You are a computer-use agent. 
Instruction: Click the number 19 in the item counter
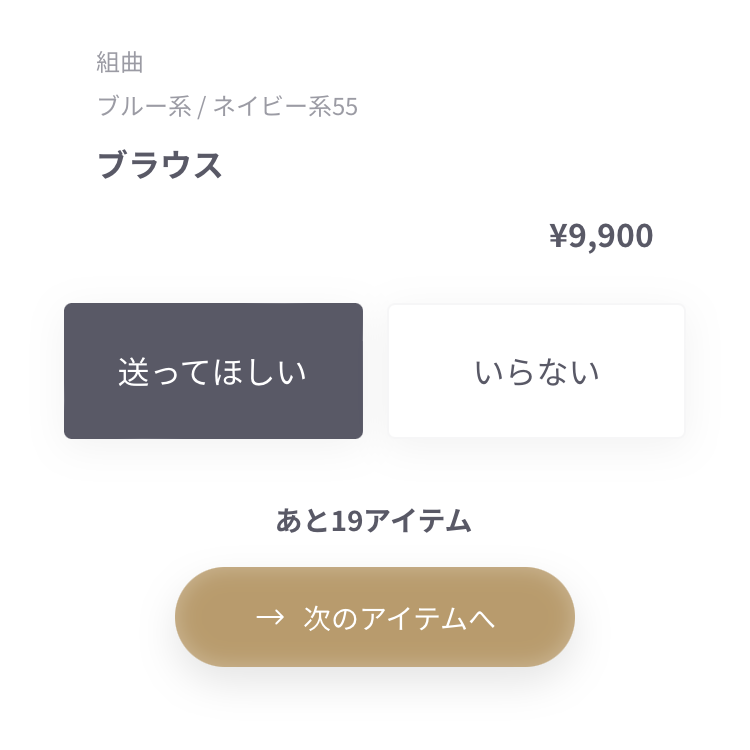click(347, 520)
